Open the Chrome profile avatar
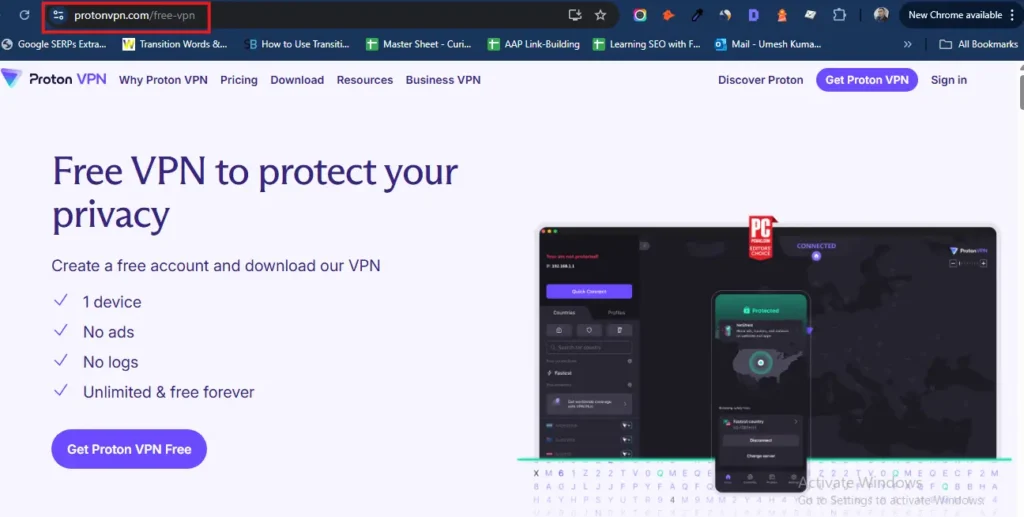Viewport: 1024px width, 517px height. click(881, 15)
